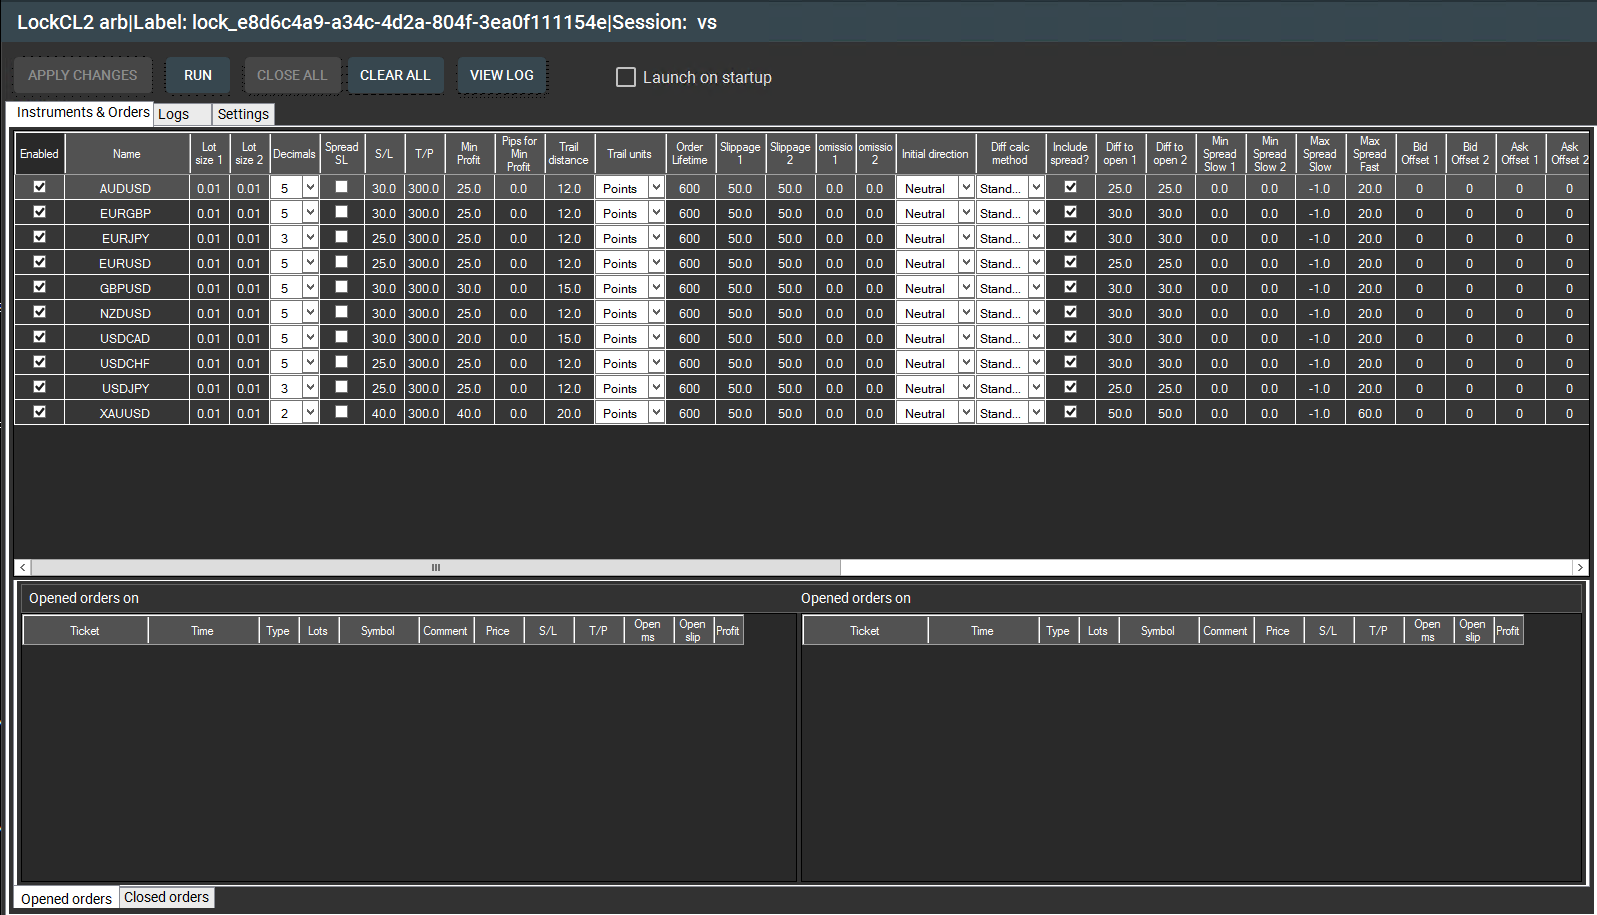Click the RUN button

click(197, 75)
